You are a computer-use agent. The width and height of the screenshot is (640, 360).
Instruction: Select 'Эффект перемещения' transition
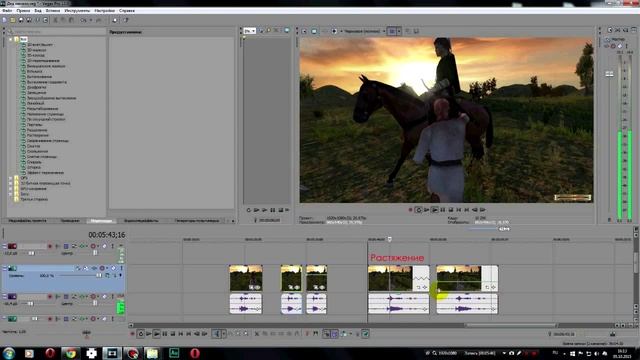click(x=45, y=173)
